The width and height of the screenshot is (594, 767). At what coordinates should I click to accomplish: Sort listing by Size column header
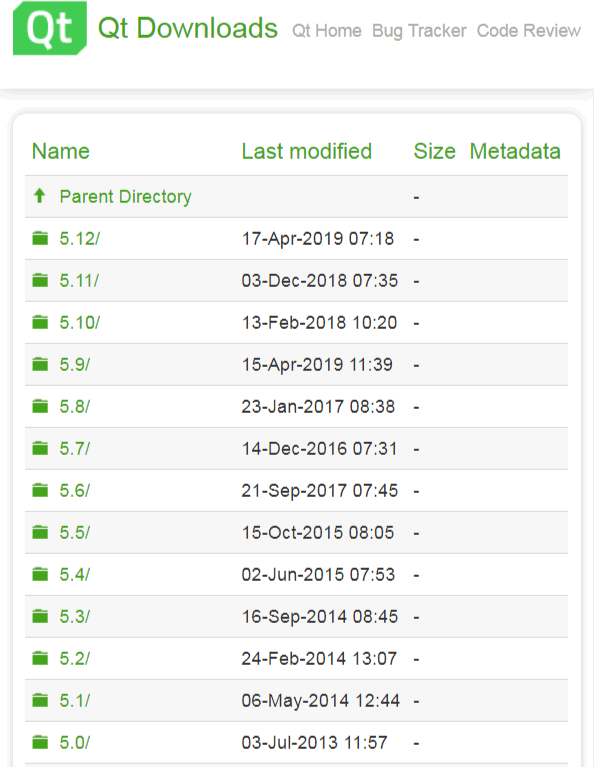tap(434, 151)
